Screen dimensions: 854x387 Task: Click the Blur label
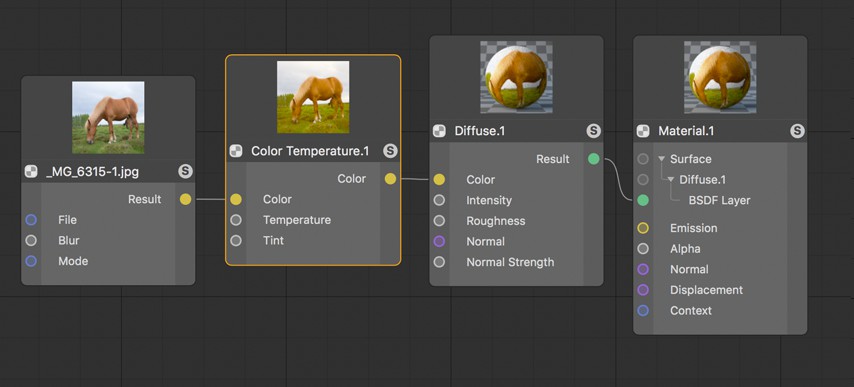tap(69, 241)
